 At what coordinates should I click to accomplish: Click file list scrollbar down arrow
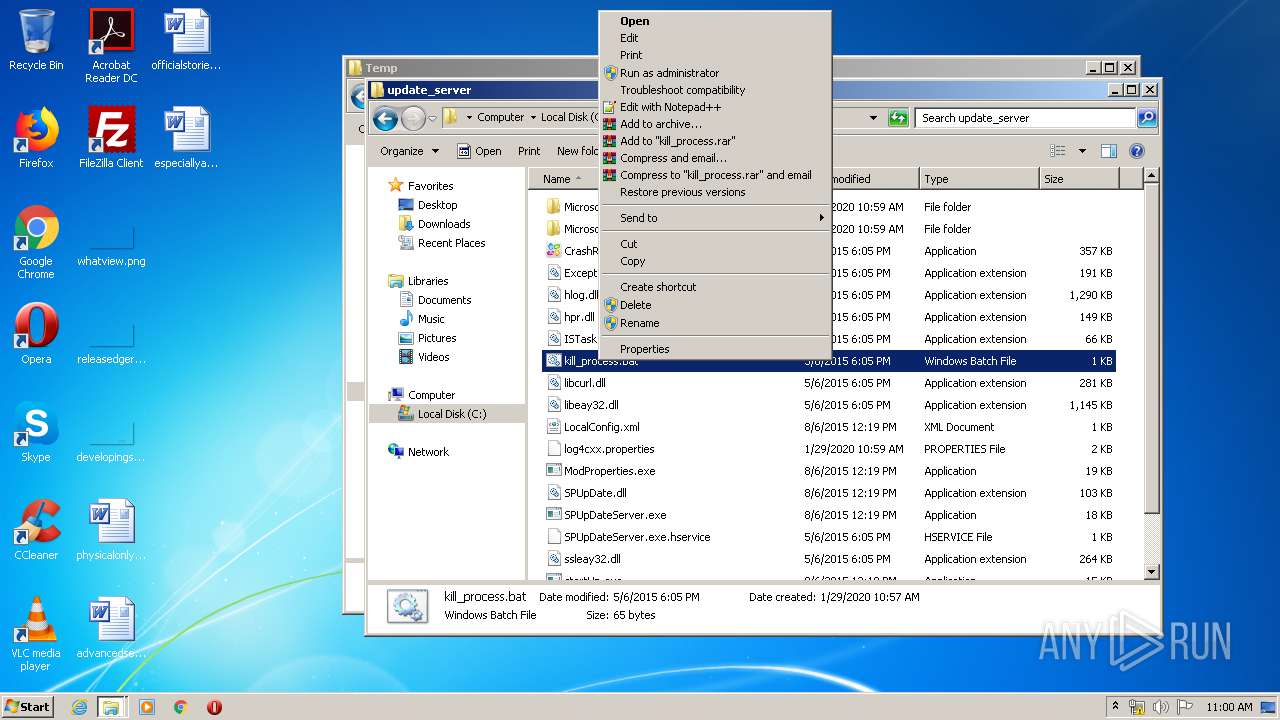click(x=1151, y=571)
